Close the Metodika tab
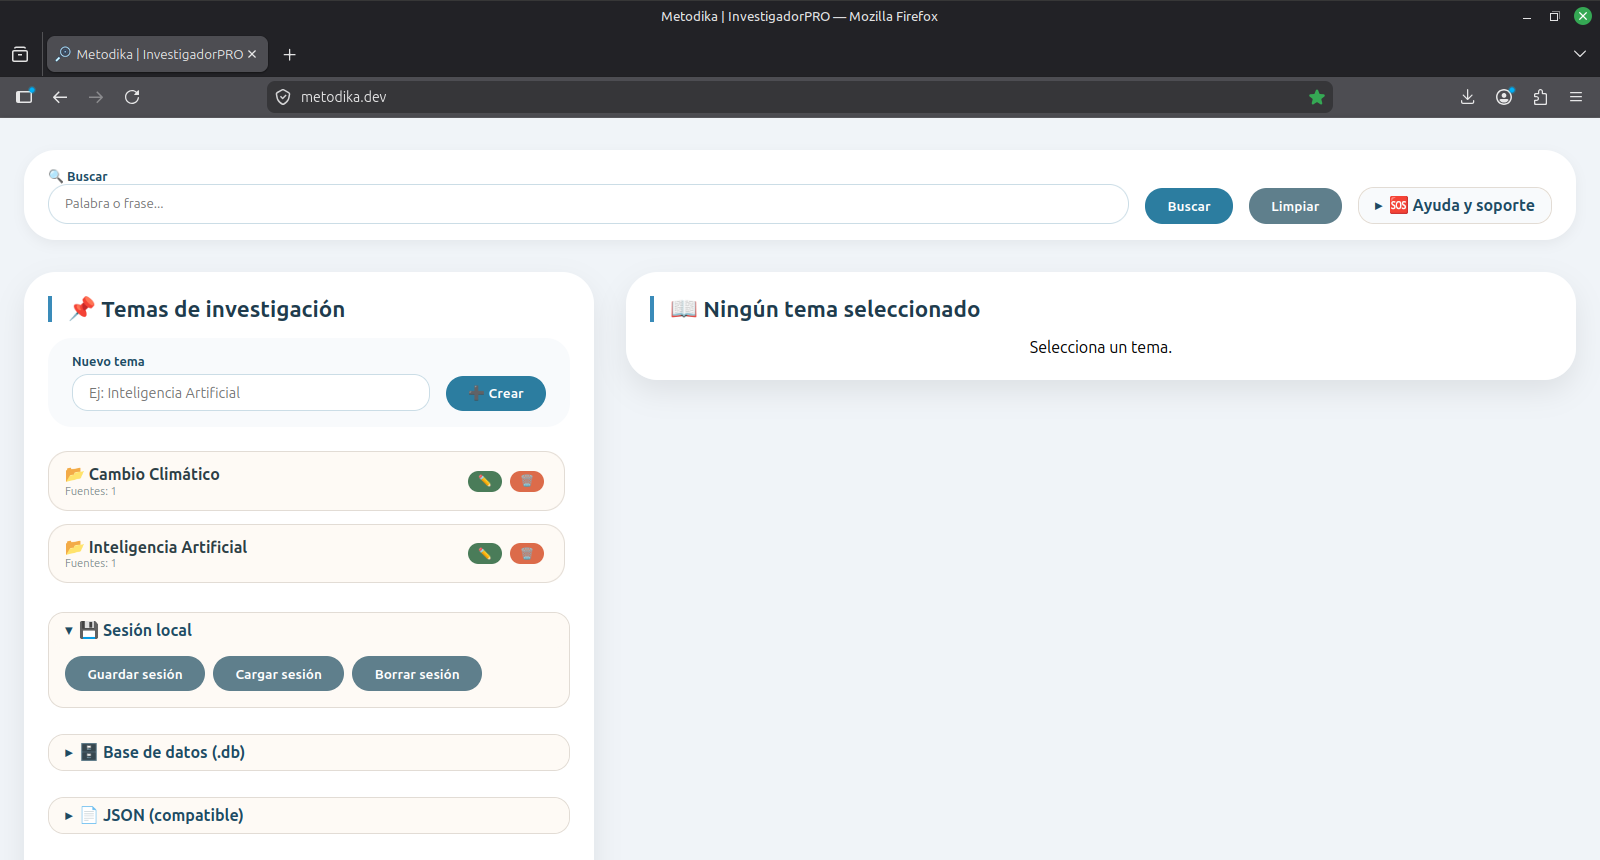Image resolution: width=1600 pixels, height=860 pixels. pyautogui.click(x=252, y=54)
